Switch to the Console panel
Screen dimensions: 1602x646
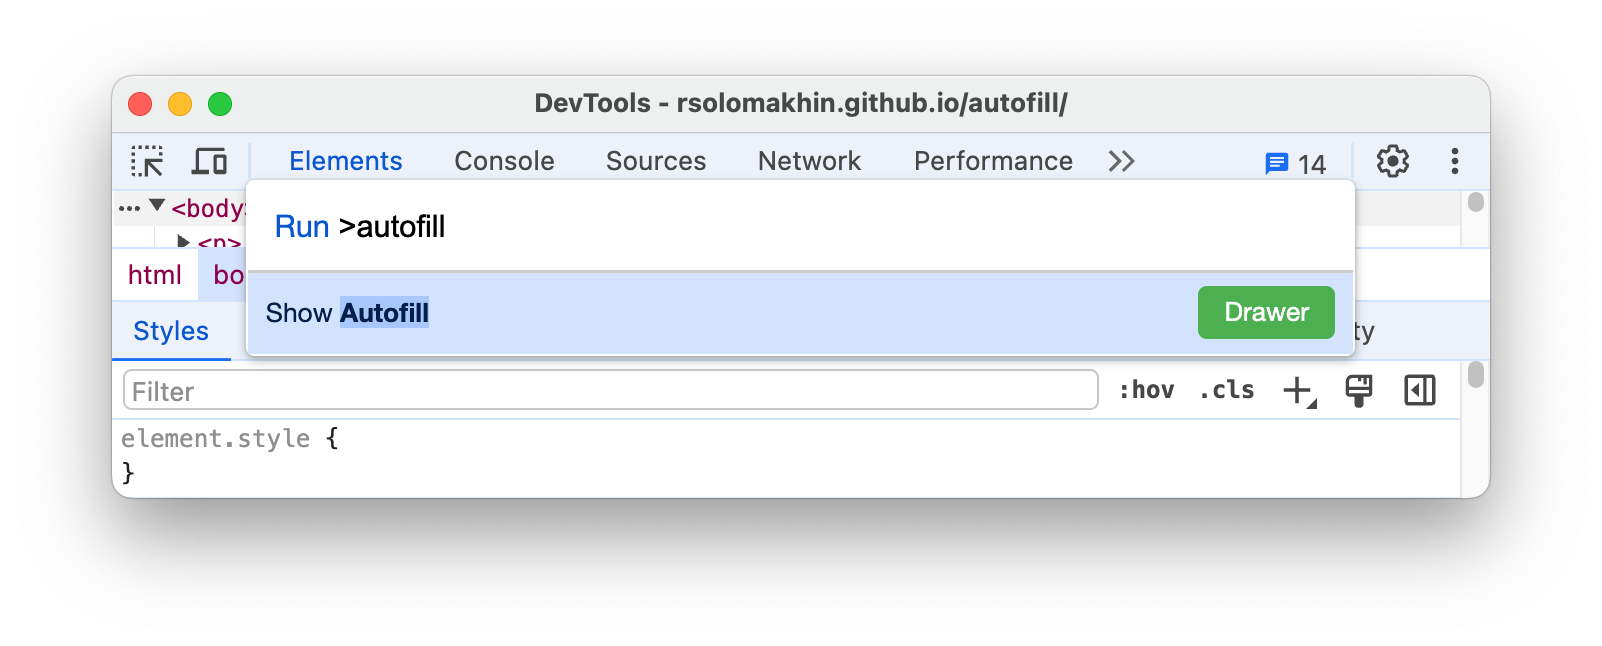pos(504,160)
